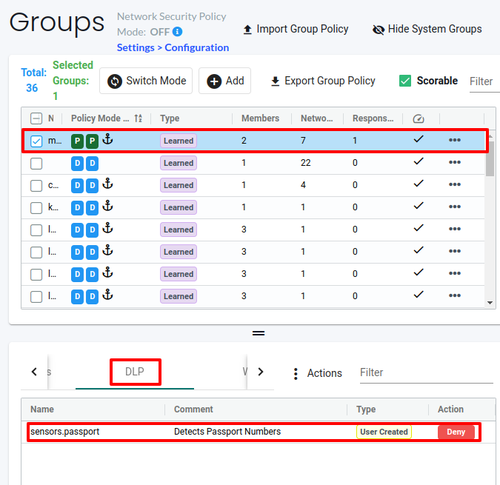Click the Switch Mode button
The width and height of the screenshot is (500, 485).
[146, 81]
